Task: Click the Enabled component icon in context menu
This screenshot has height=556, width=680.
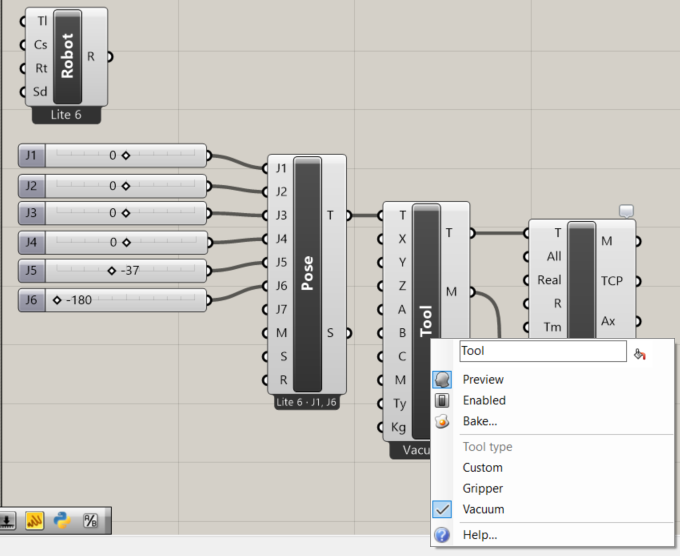Action: pyautogui.click(x=442, y=400)
